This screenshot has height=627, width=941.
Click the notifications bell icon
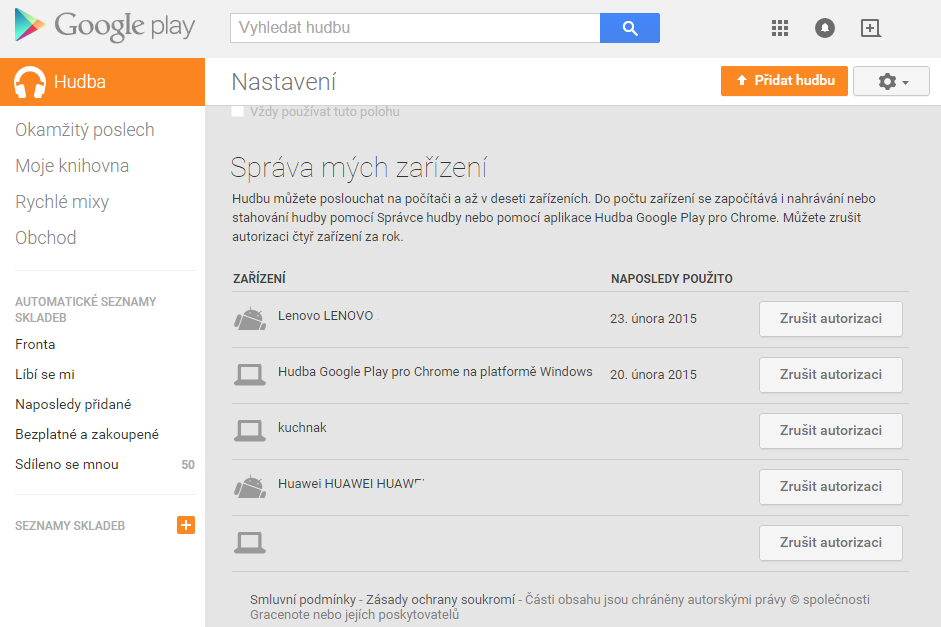click(824, 27)
